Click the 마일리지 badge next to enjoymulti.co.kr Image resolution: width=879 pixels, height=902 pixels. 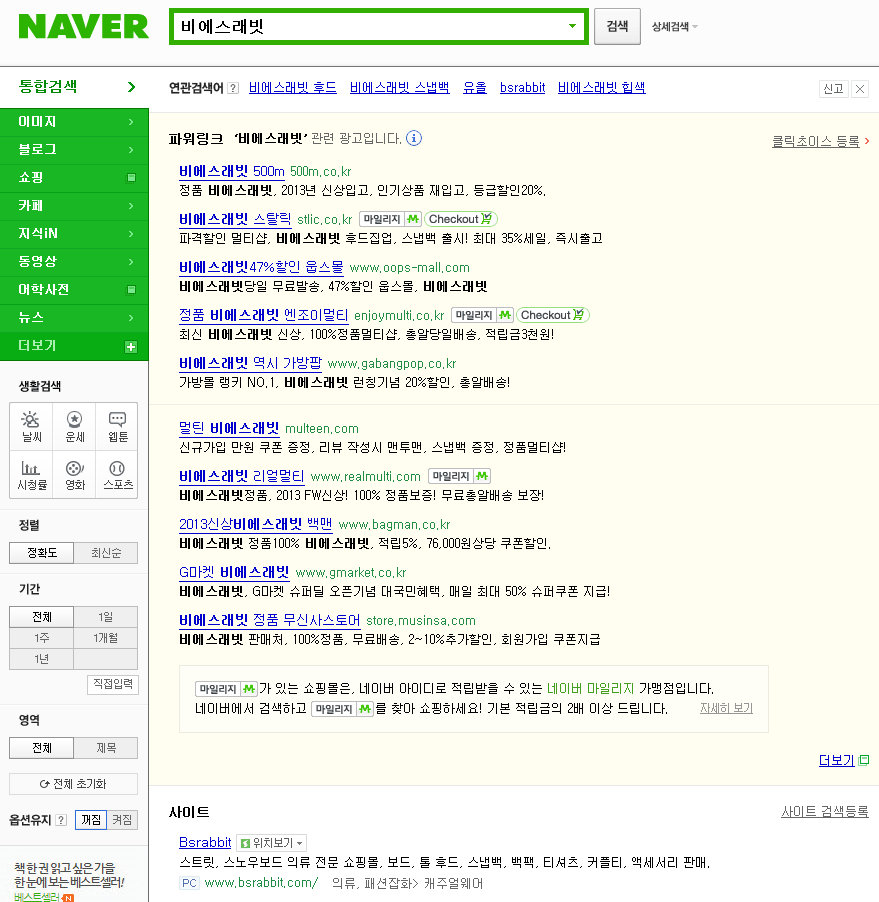point(483,315)
